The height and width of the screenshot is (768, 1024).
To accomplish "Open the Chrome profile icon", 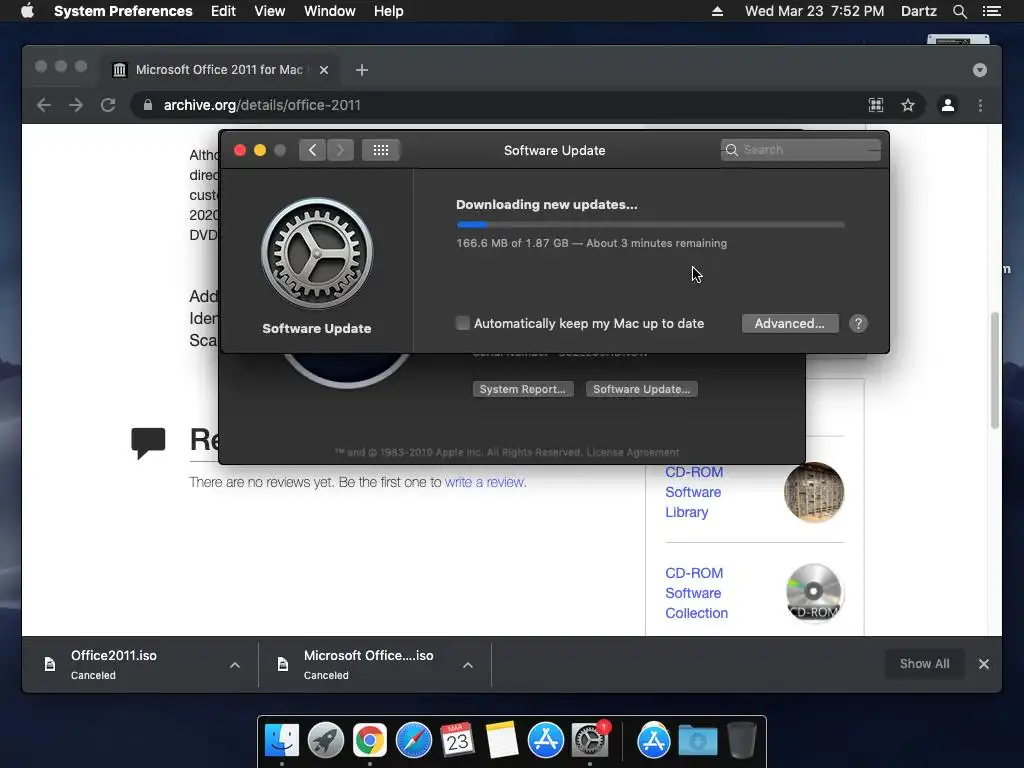I will coord(948,105).
